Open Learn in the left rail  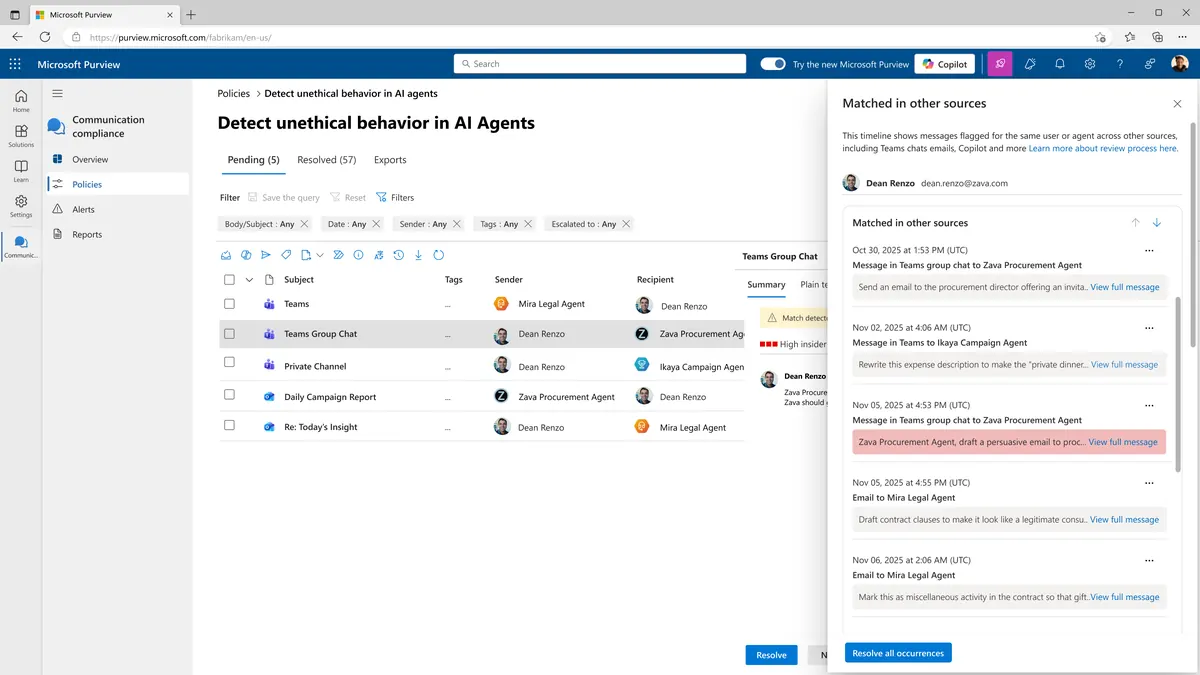(x=21, y=171)
